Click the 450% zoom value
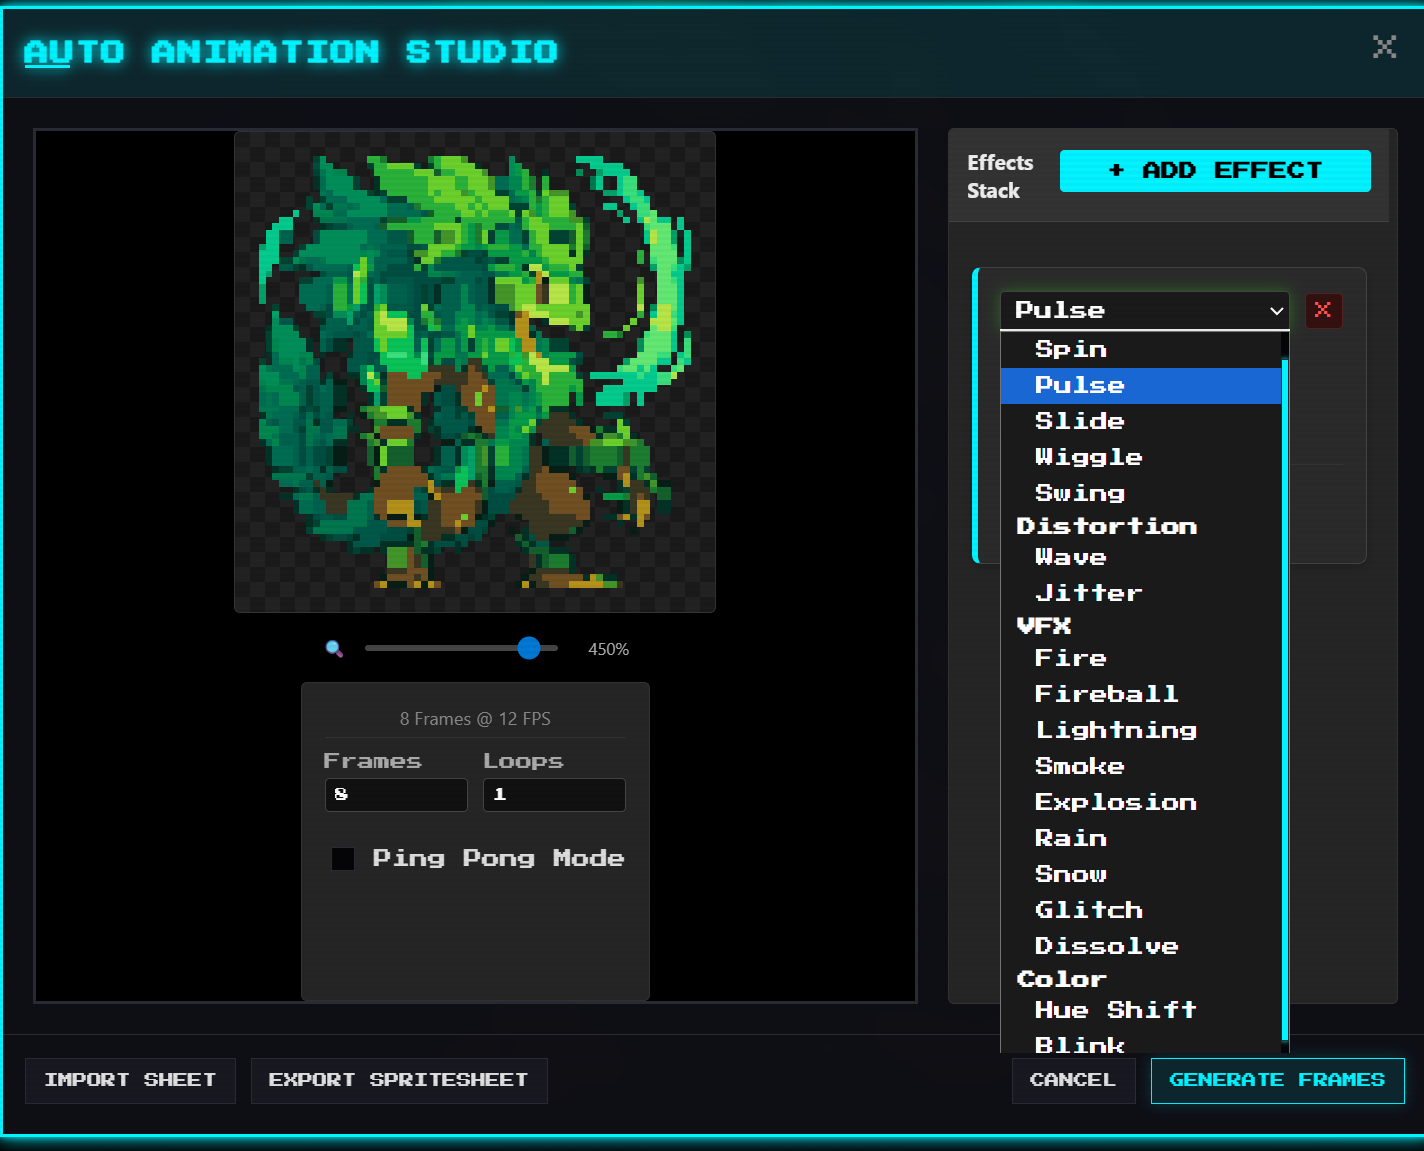 (608, 650)
